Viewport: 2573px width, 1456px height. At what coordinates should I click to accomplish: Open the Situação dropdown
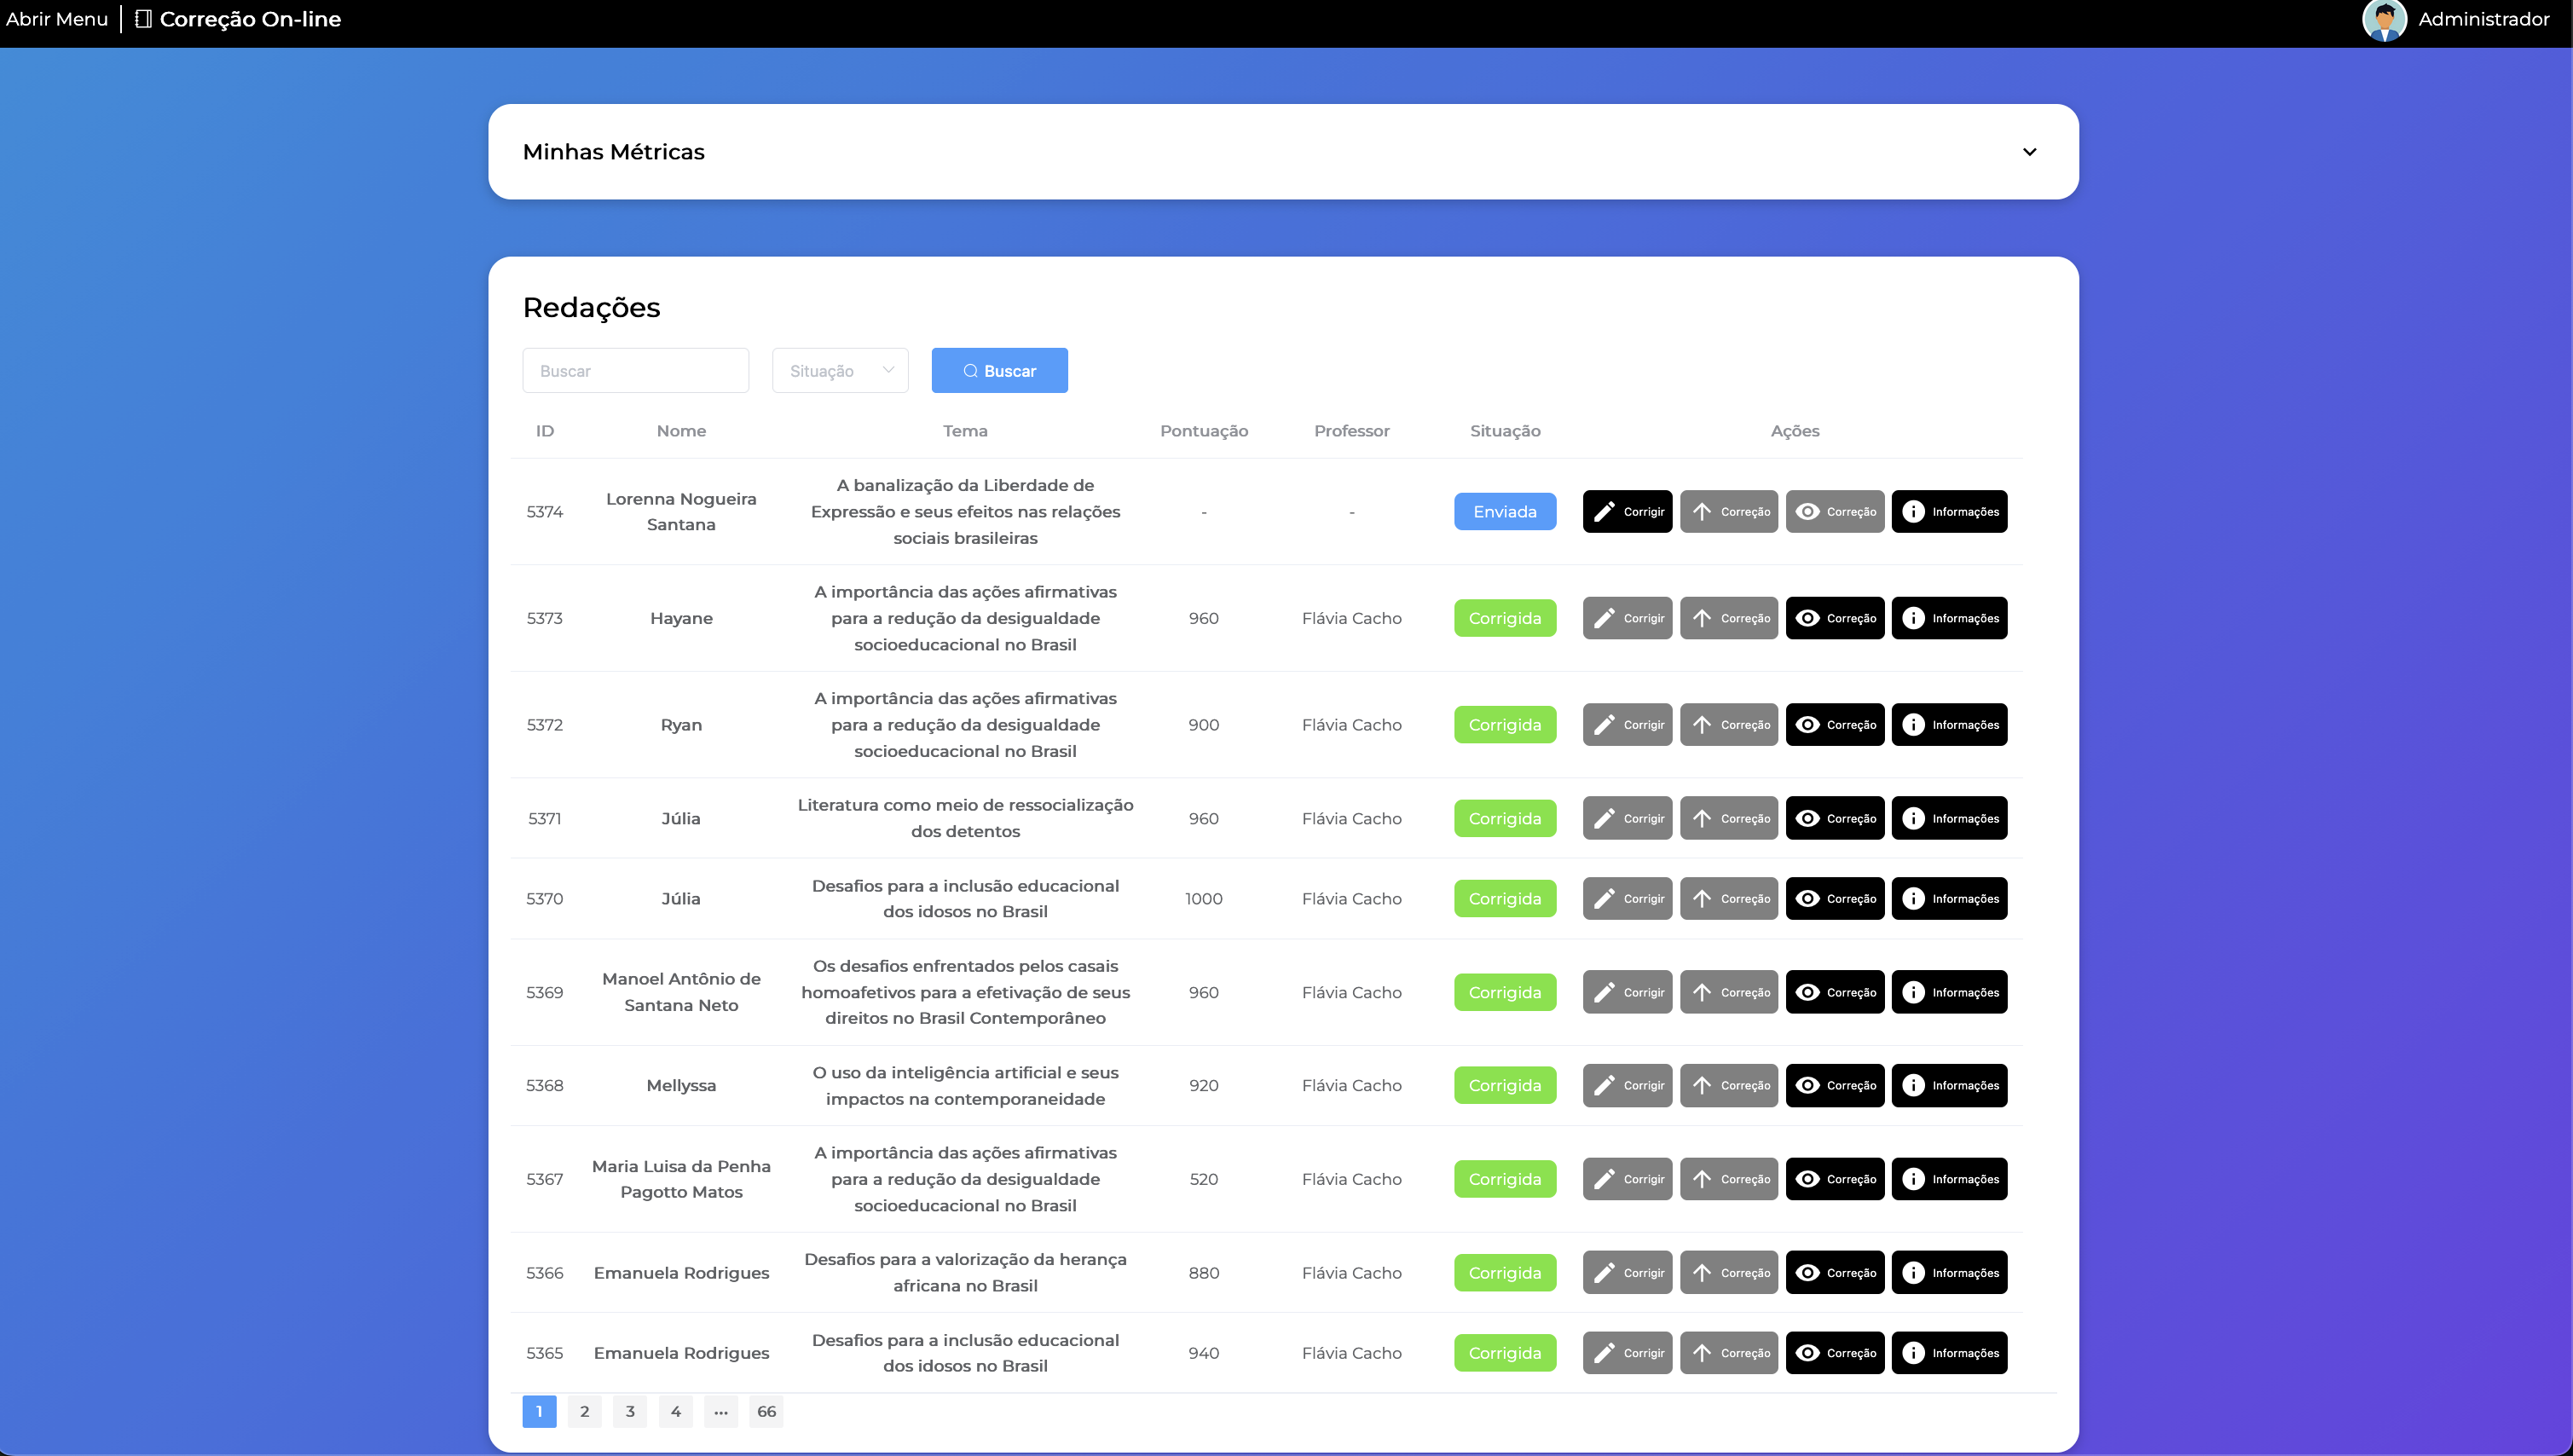coord(839,370)
